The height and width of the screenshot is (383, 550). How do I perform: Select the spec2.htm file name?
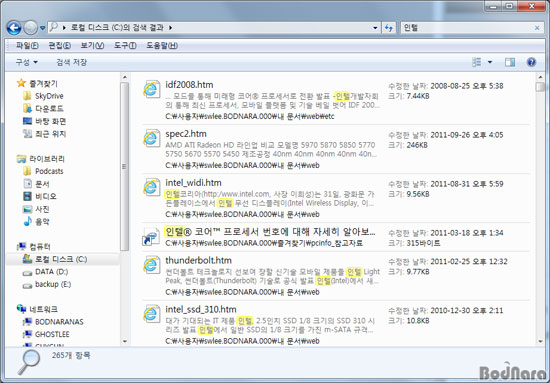[x=186, y=134]
